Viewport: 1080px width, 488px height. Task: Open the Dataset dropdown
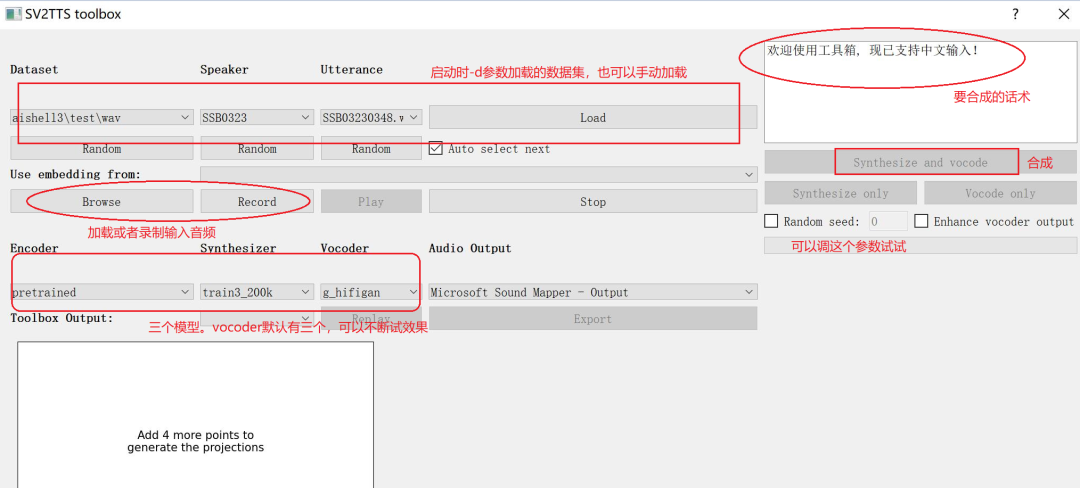[x=101, y=117]
